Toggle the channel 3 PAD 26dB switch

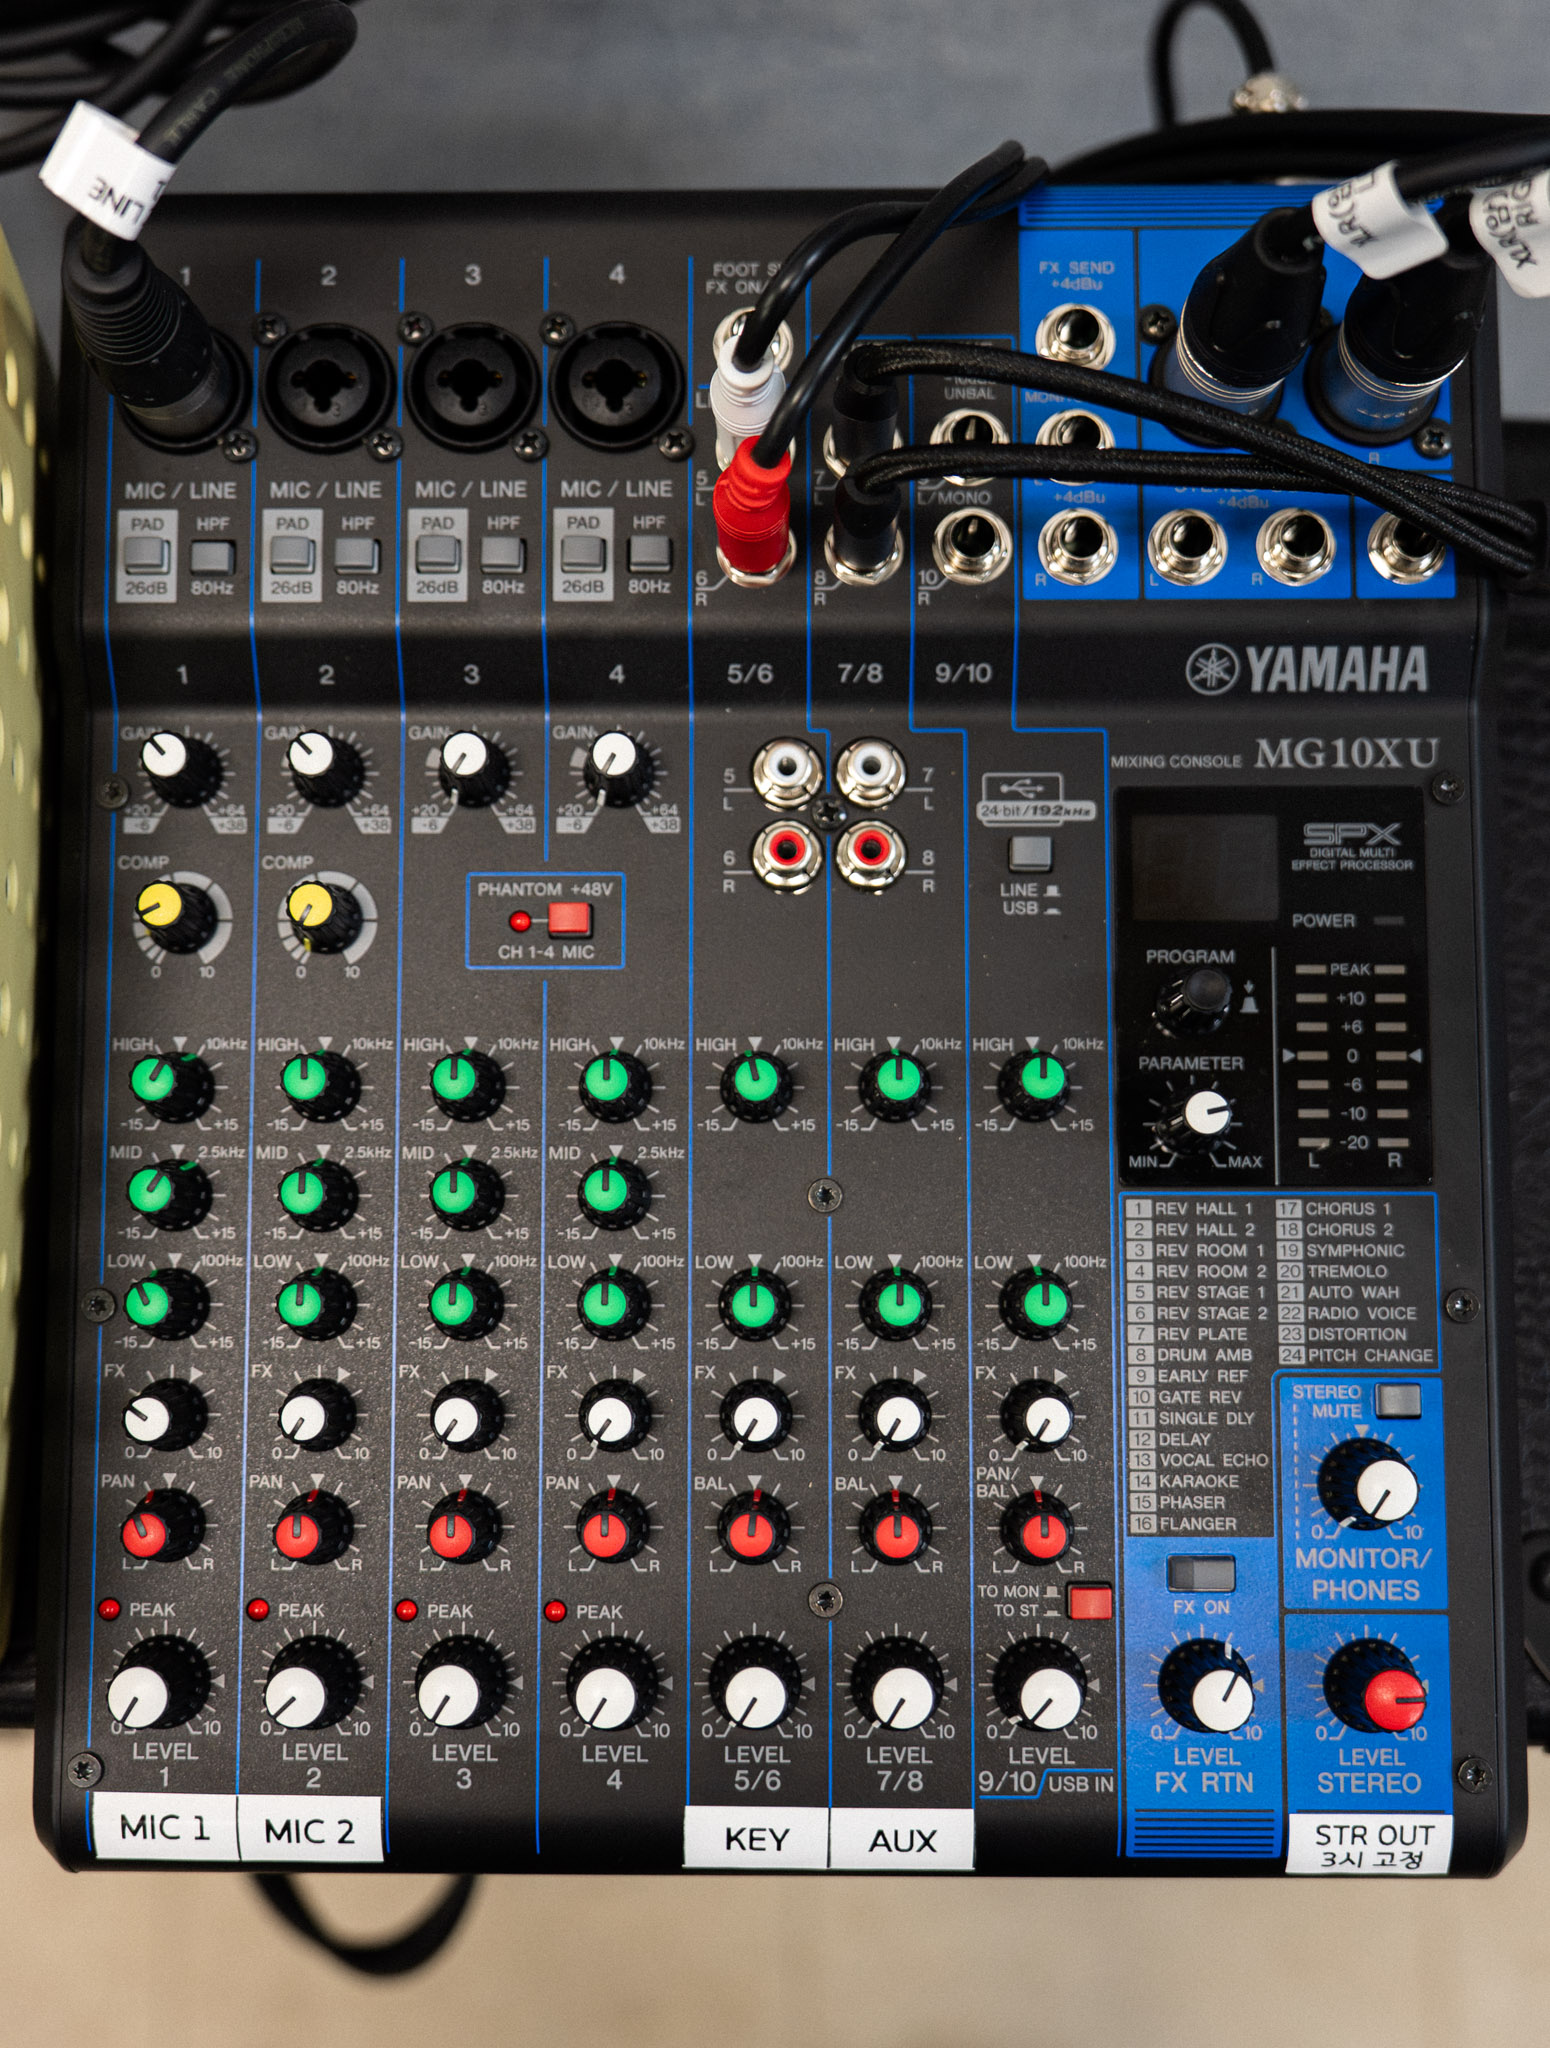[x=437, y=555]
